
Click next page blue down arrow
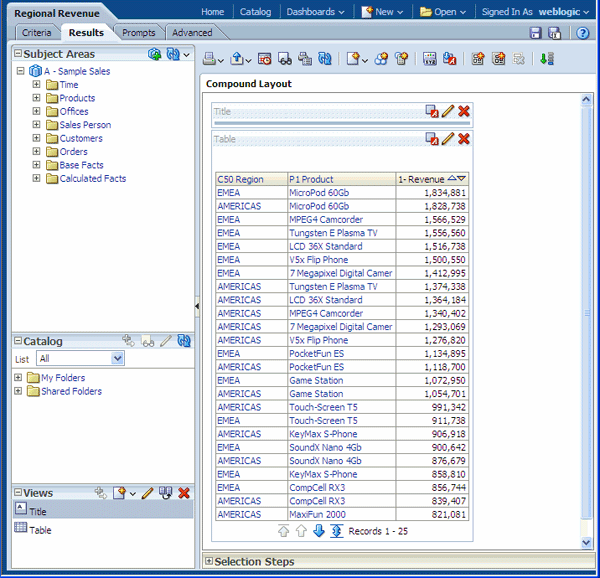coord(318,530)
